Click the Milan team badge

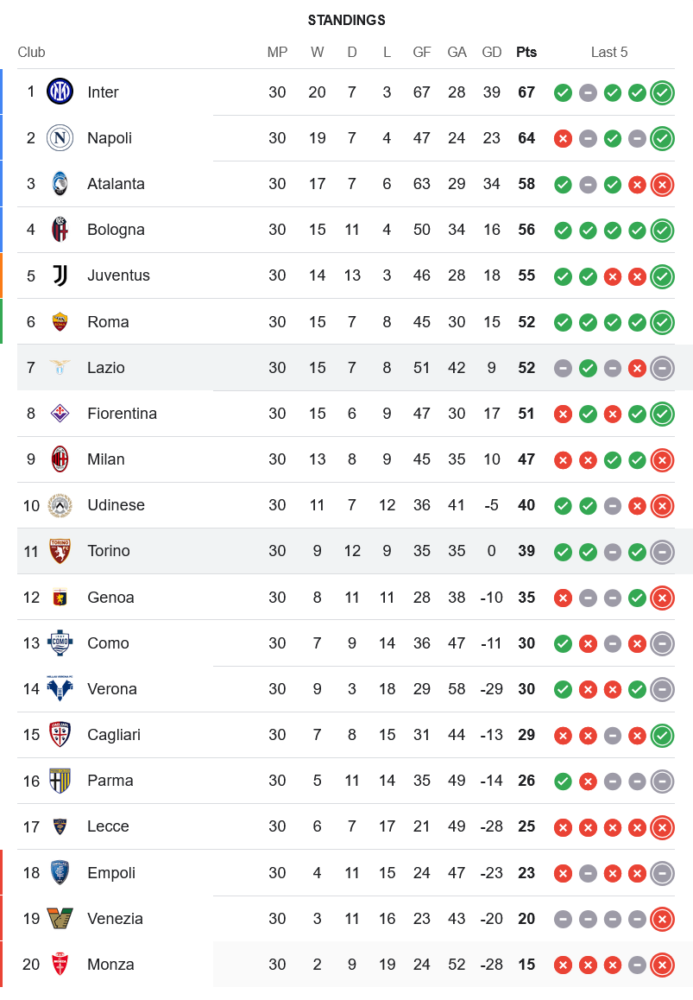coord(60,459)
